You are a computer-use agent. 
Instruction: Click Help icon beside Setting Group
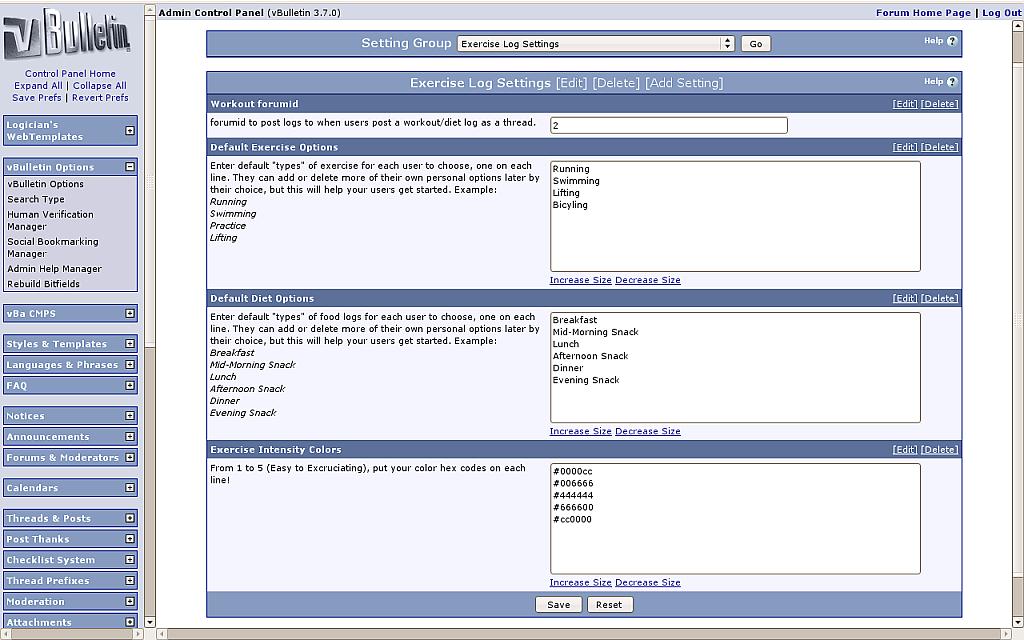951,41
